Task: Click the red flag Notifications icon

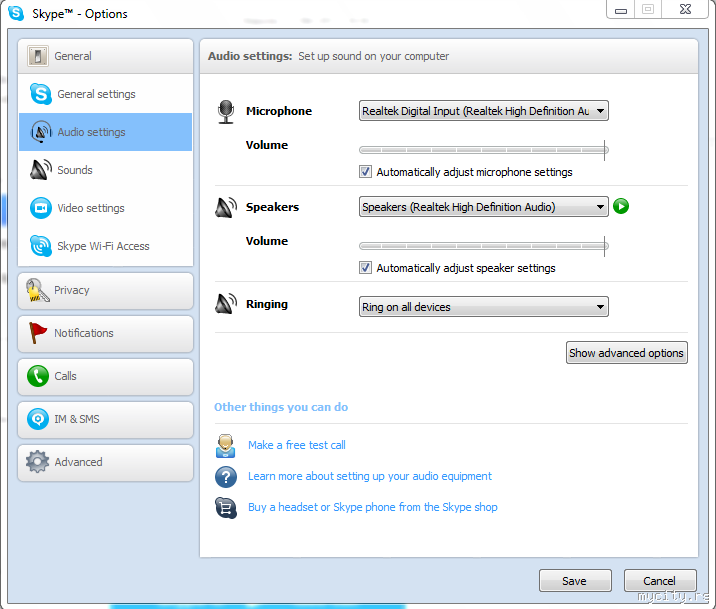Action: [37, 333]
